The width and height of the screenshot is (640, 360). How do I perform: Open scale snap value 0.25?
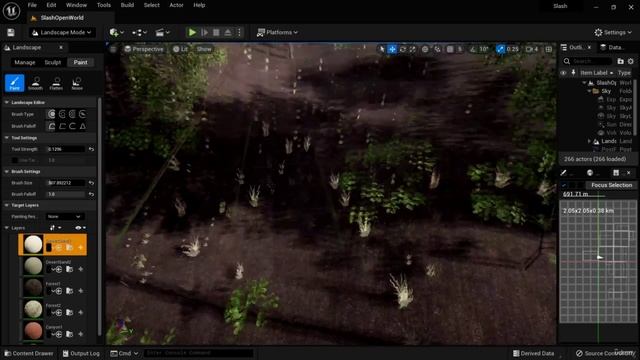[x=513, y=49]
